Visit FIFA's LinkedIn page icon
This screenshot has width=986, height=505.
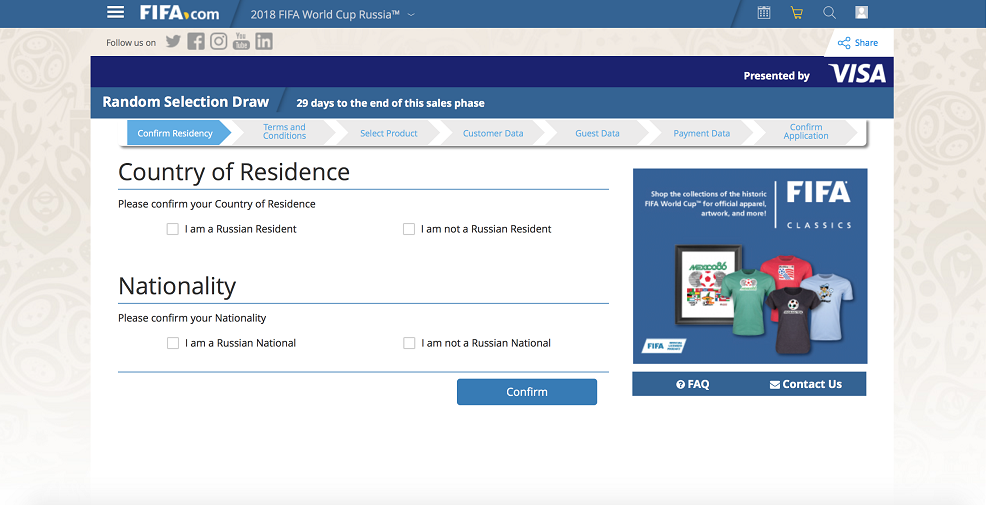pyautogui.click(x=264, y=42)
